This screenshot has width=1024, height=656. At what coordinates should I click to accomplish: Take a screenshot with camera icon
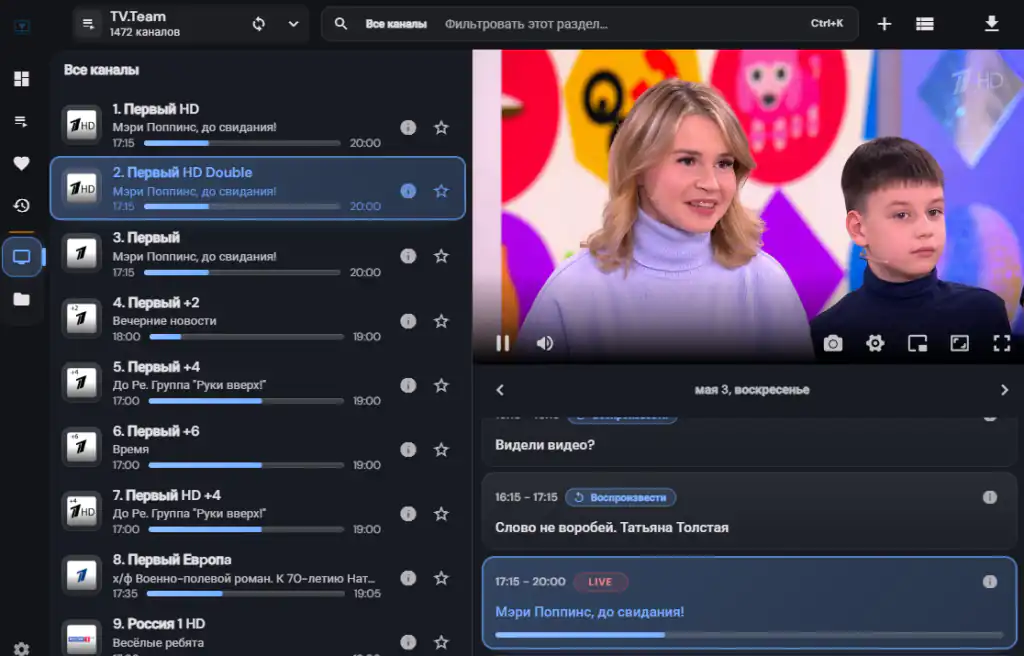(x=833, y=343)
